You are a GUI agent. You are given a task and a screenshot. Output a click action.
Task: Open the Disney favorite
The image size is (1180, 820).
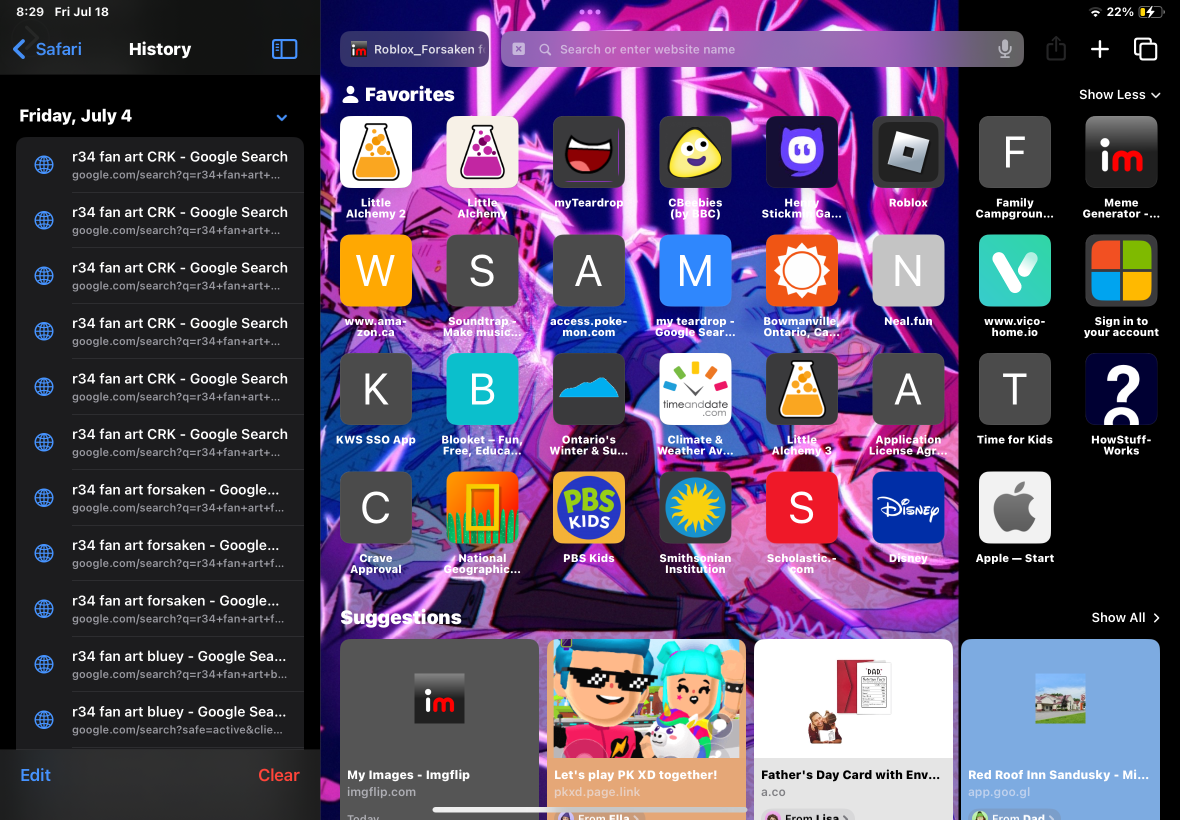(908, 508)
